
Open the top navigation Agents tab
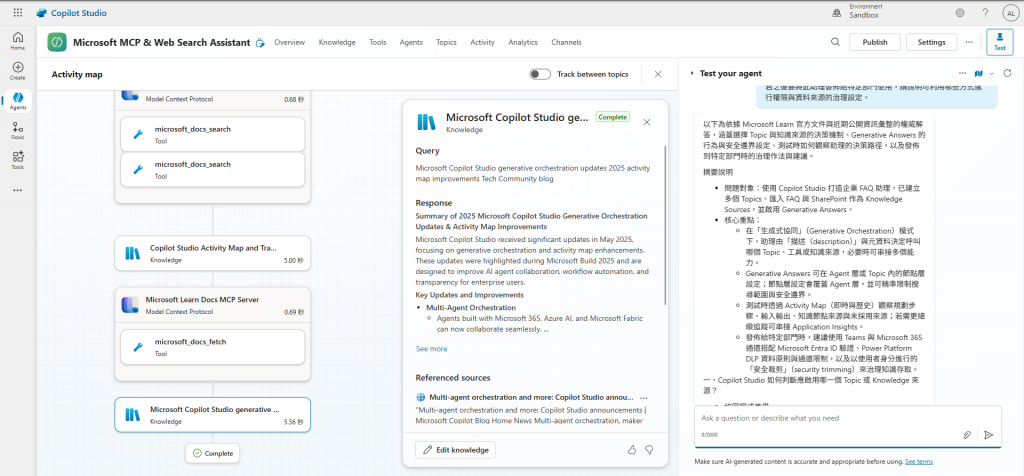[x=411, y=42]
